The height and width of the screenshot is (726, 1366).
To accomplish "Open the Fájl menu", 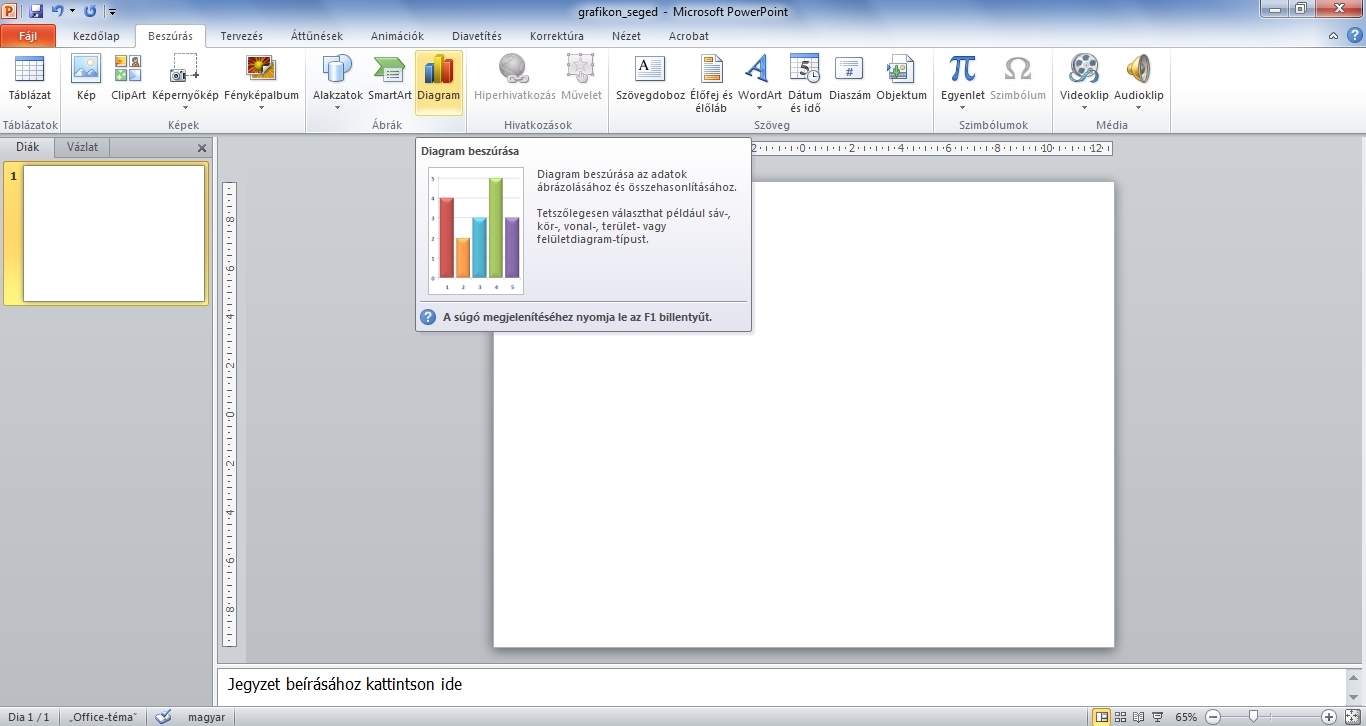I will coord(28,35).
